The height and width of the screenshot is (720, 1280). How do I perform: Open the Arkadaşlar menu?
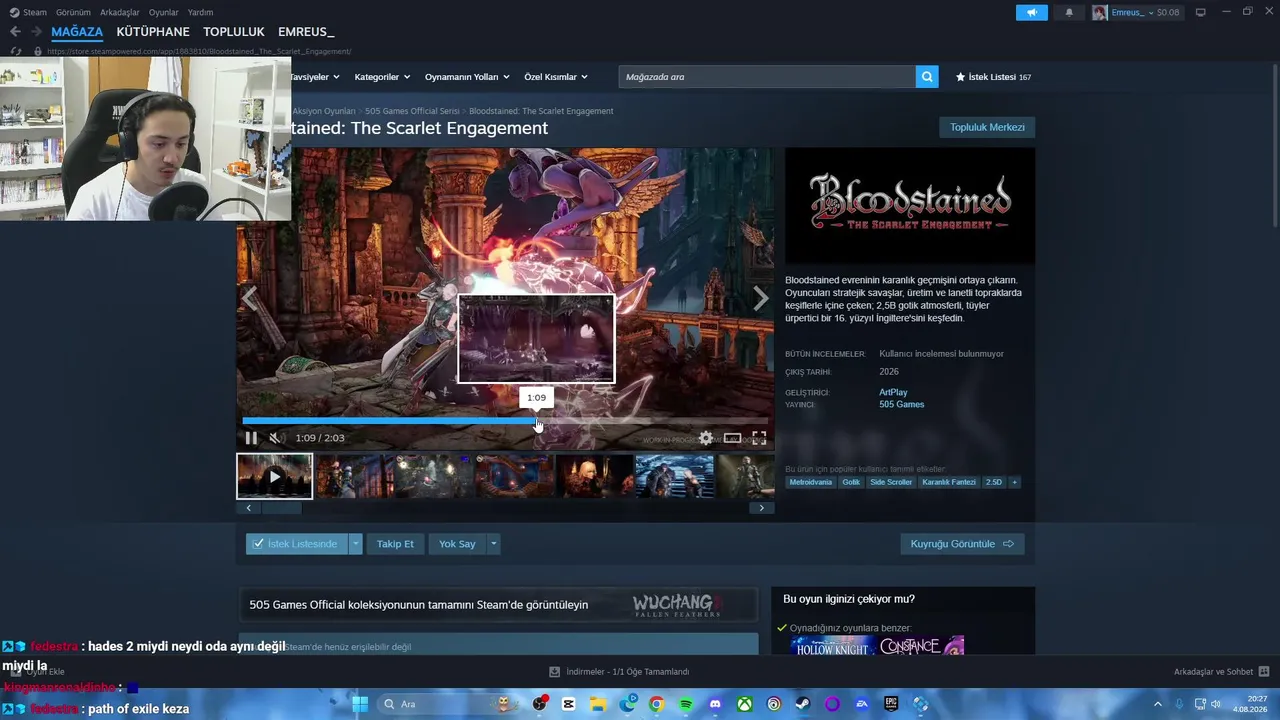pos(120,12)
